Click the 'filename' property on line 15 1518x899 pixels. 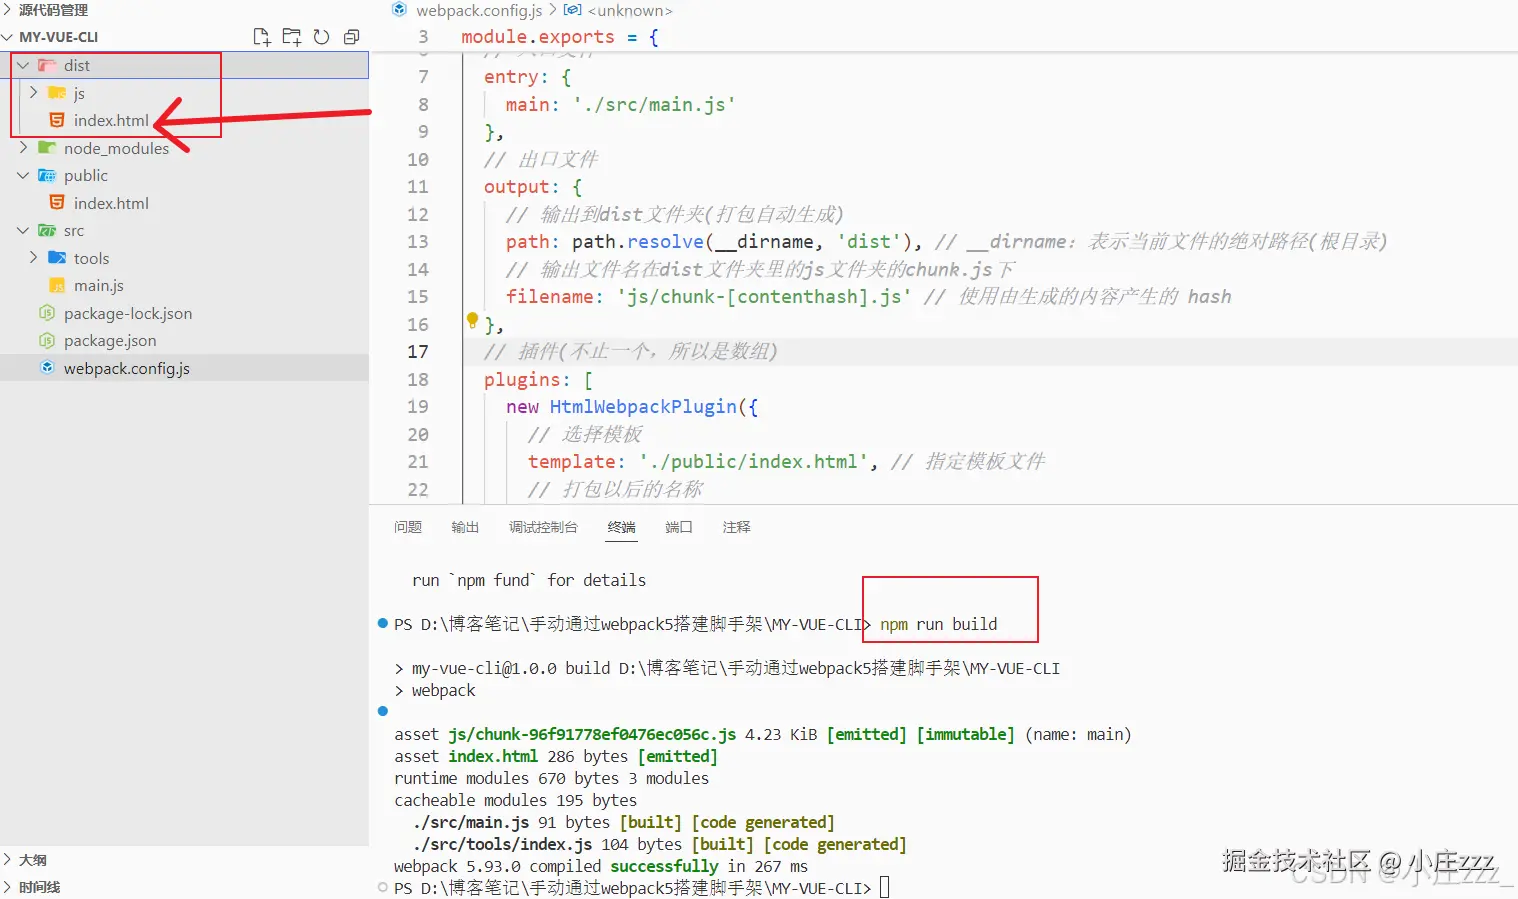coord(549,297)
